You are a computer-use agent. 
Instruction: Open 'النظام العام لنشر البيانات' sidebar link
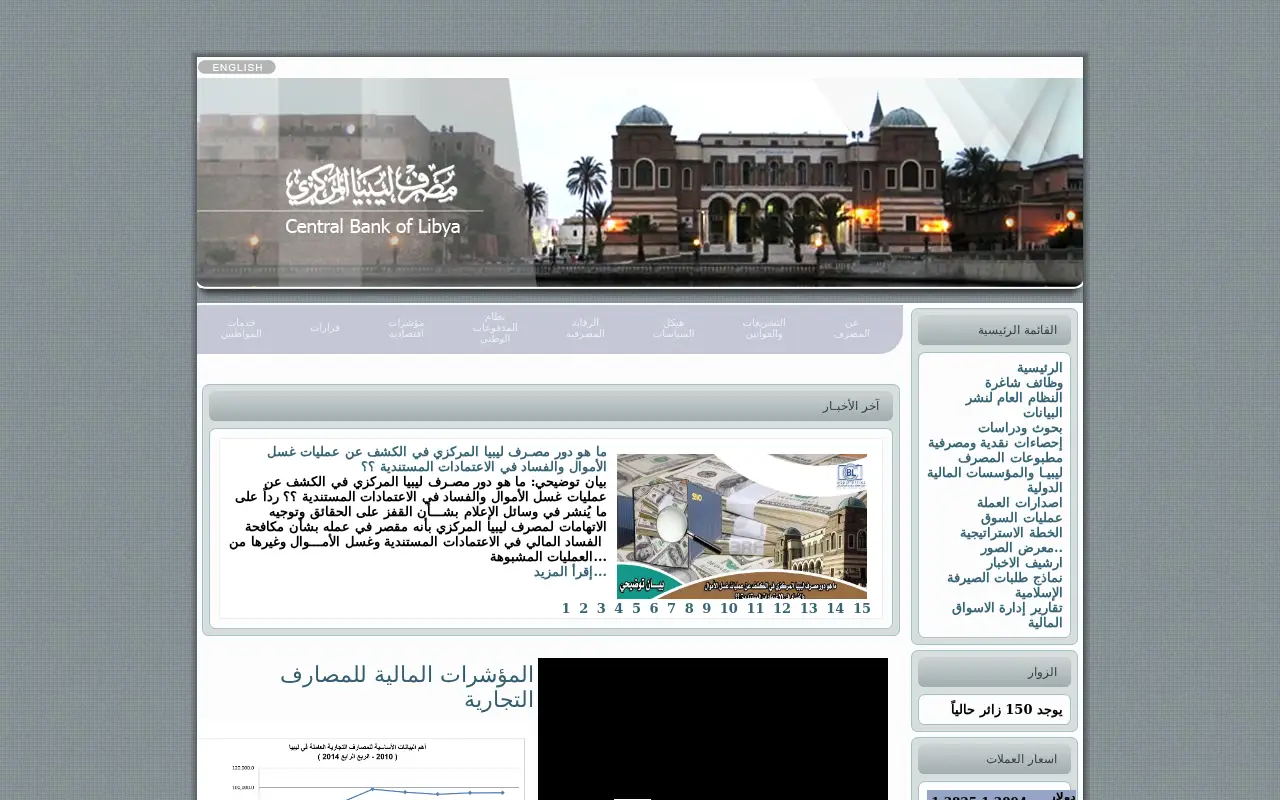tap(1014, 405)
